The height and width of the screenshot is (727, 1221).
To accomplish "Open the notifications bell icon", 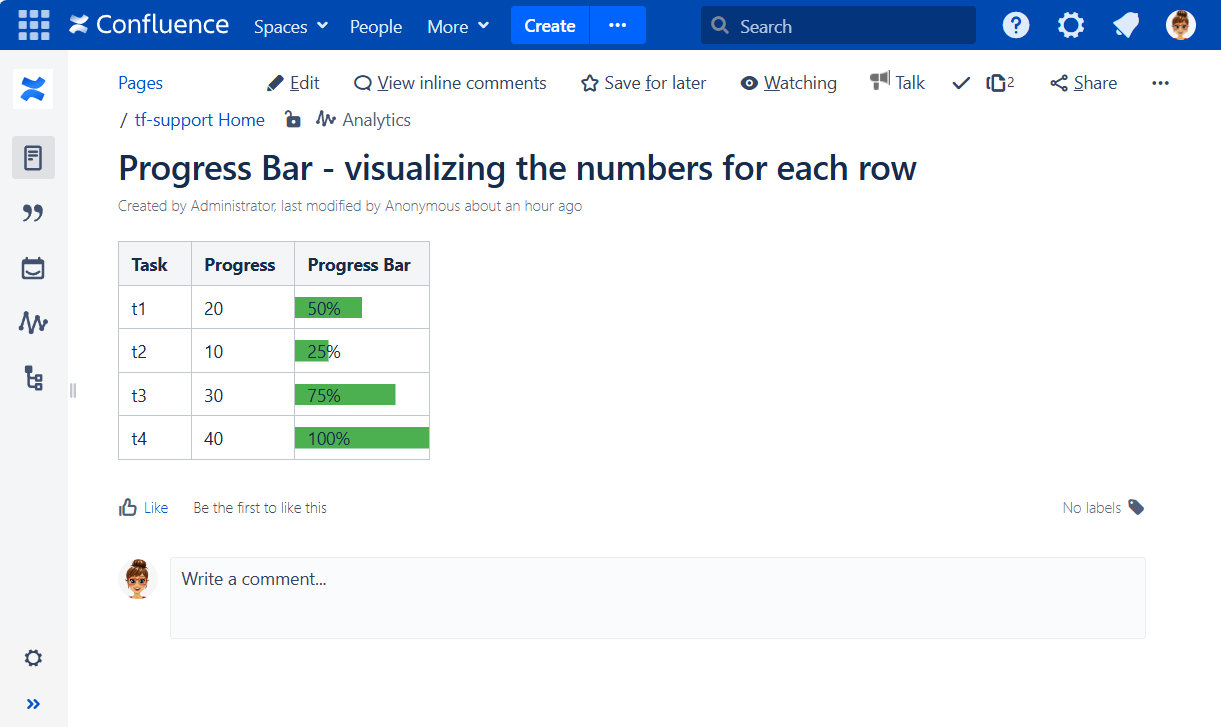I will [1126, 25].
